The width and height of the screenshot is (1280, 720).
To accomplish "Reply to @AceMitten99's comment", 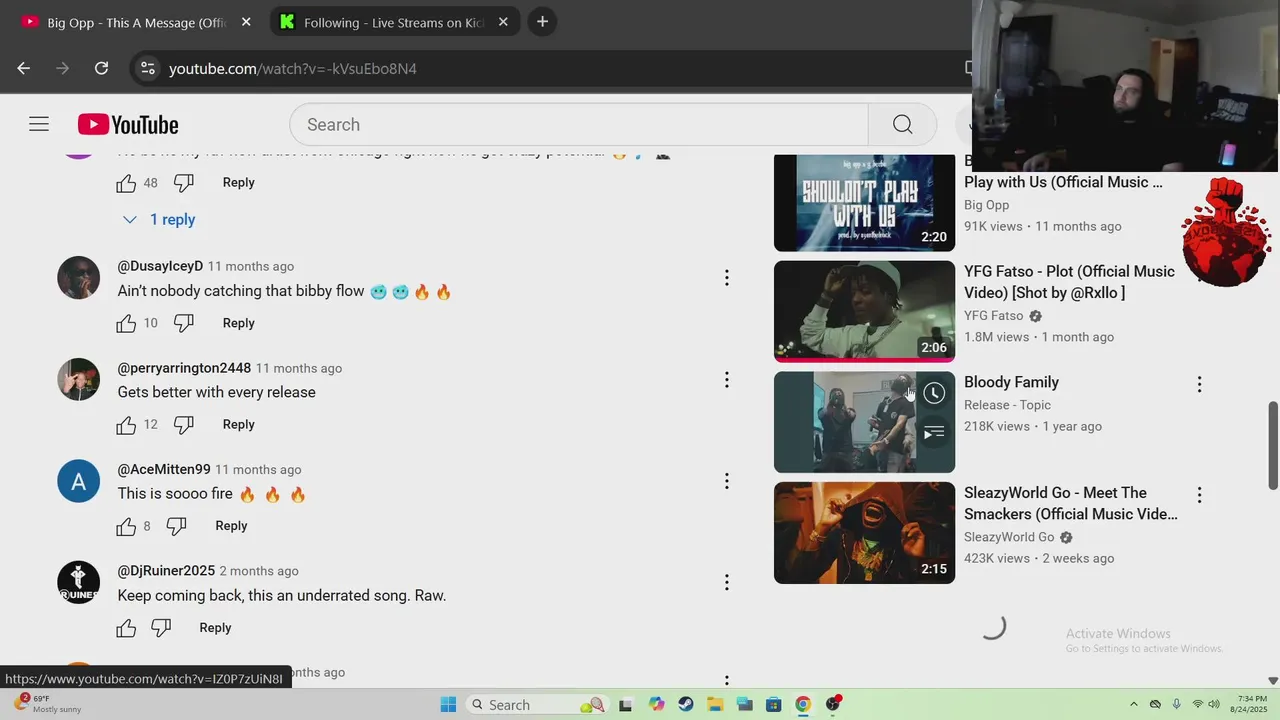I will pyautogui.click(x=231, y=526).
